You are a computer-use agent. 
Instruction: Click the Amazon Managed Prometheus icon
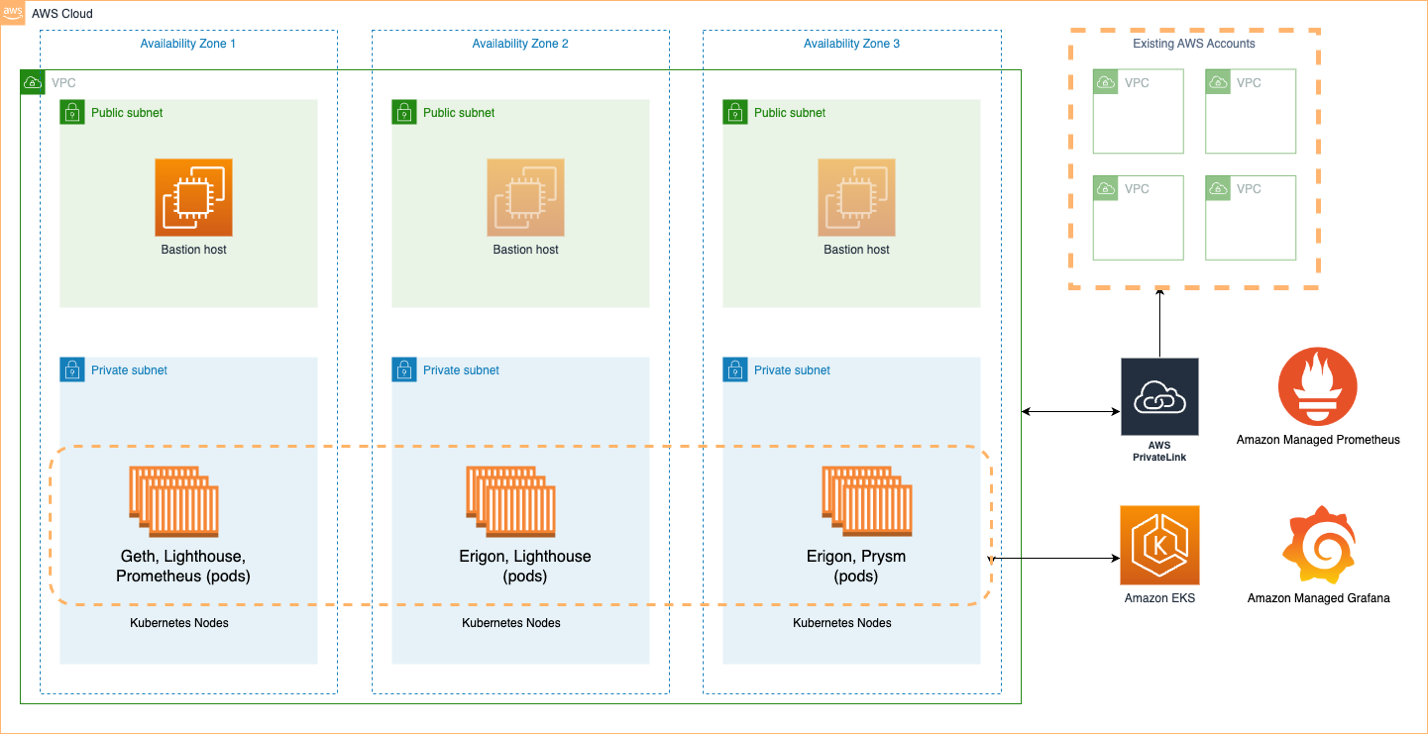[x=1317, y=388]
